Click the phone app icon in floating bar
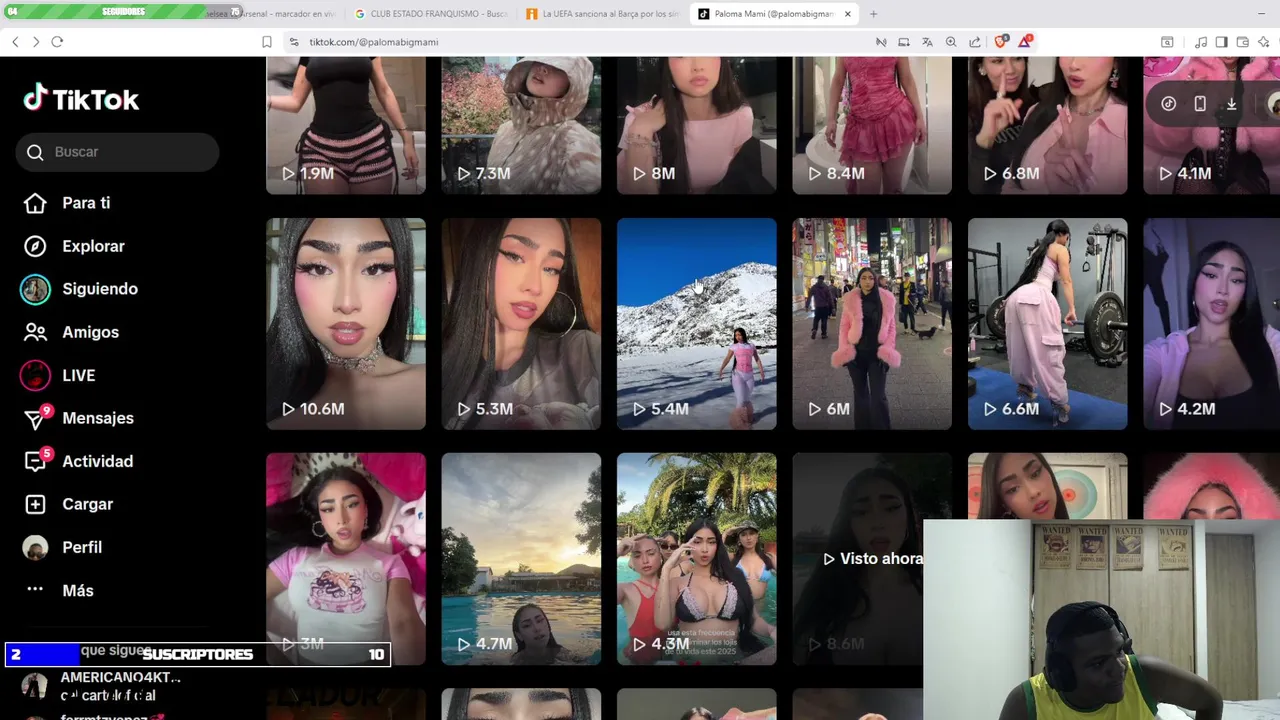1280x720 pixels. point(1200,104)
